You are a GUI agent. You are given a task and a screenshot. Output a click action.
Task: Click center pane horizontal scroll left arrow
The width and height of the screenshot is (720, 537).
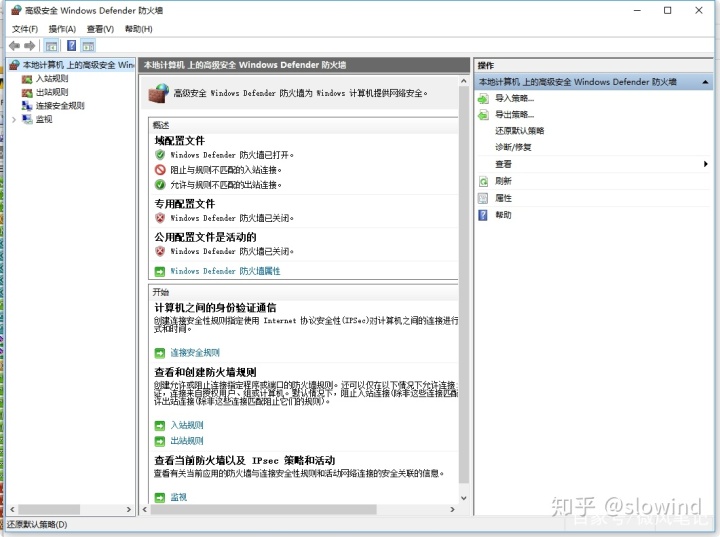(x=145, y=509)
